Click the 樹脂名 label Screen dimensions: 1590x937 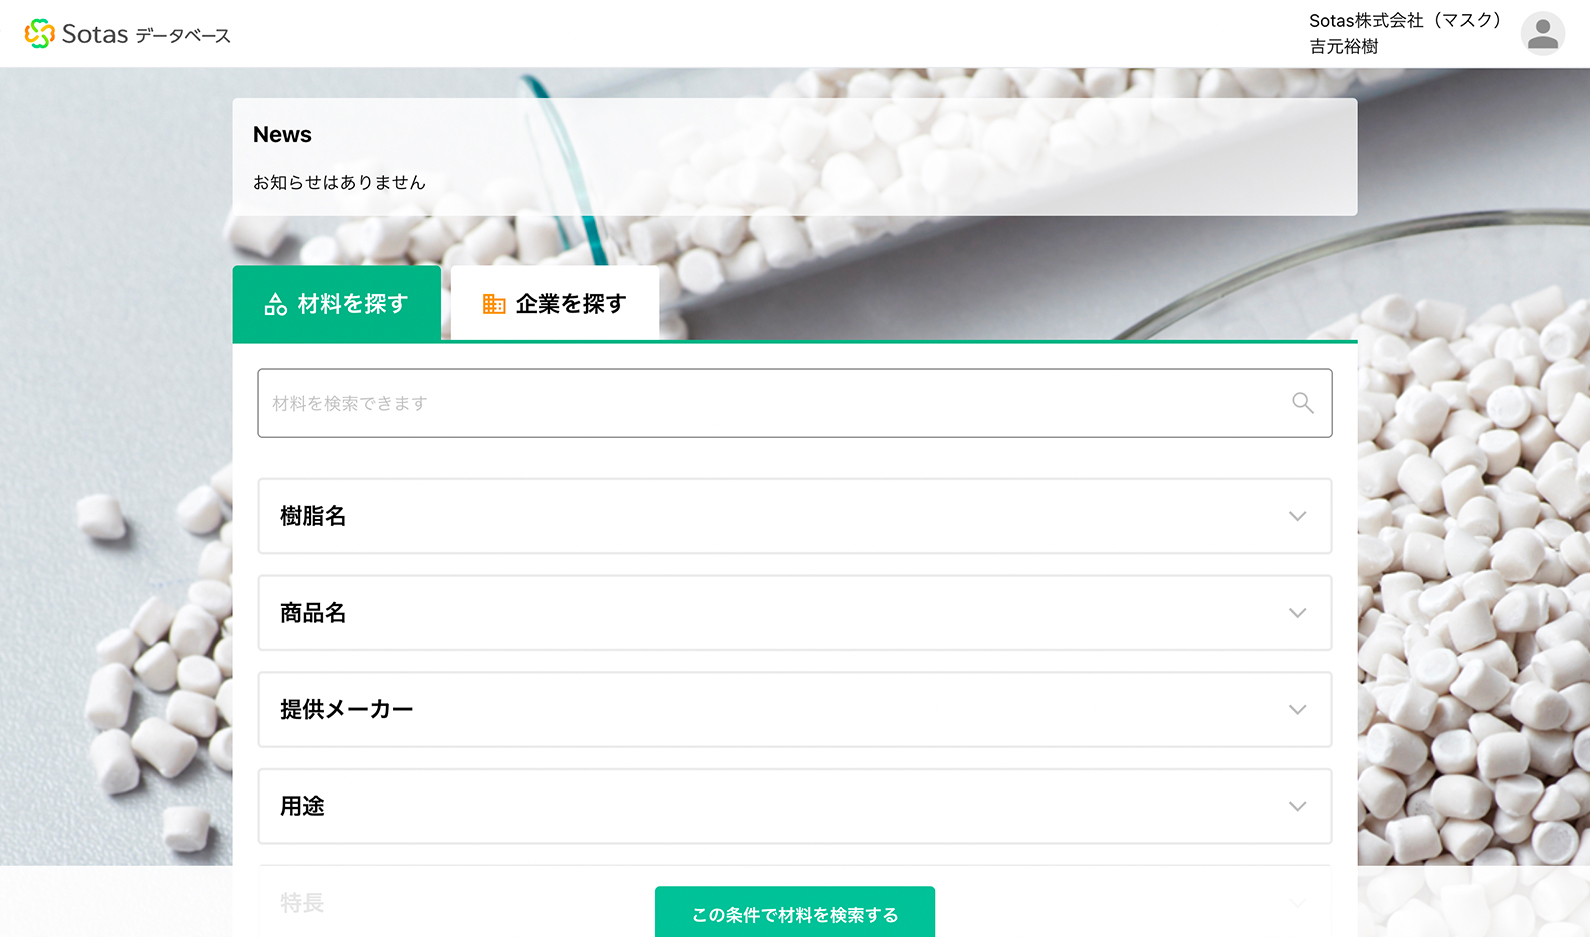coord(313,516)
